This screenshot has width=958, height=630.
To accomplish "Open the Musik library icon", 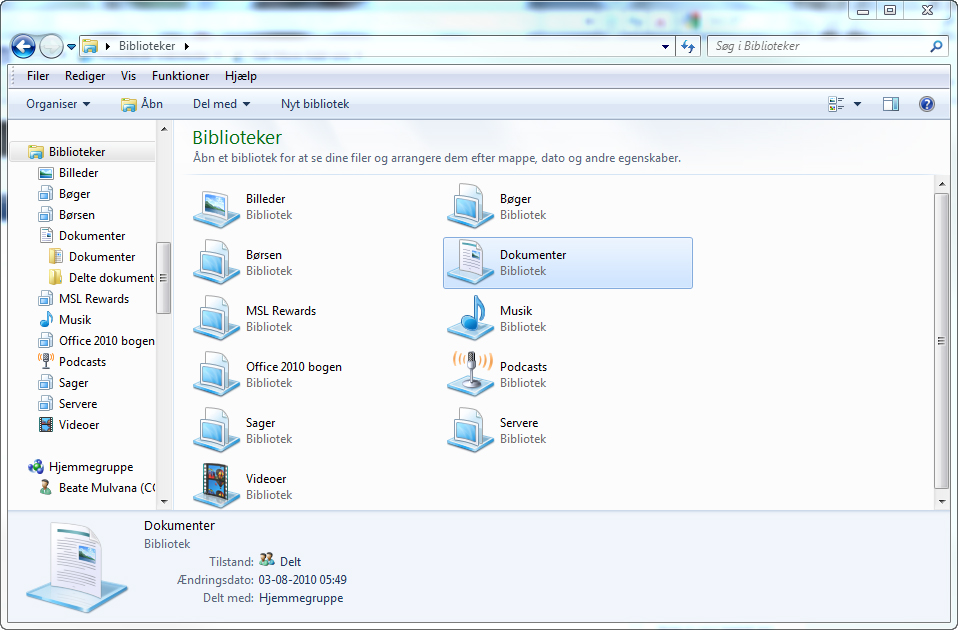I will tap(468, 319).
